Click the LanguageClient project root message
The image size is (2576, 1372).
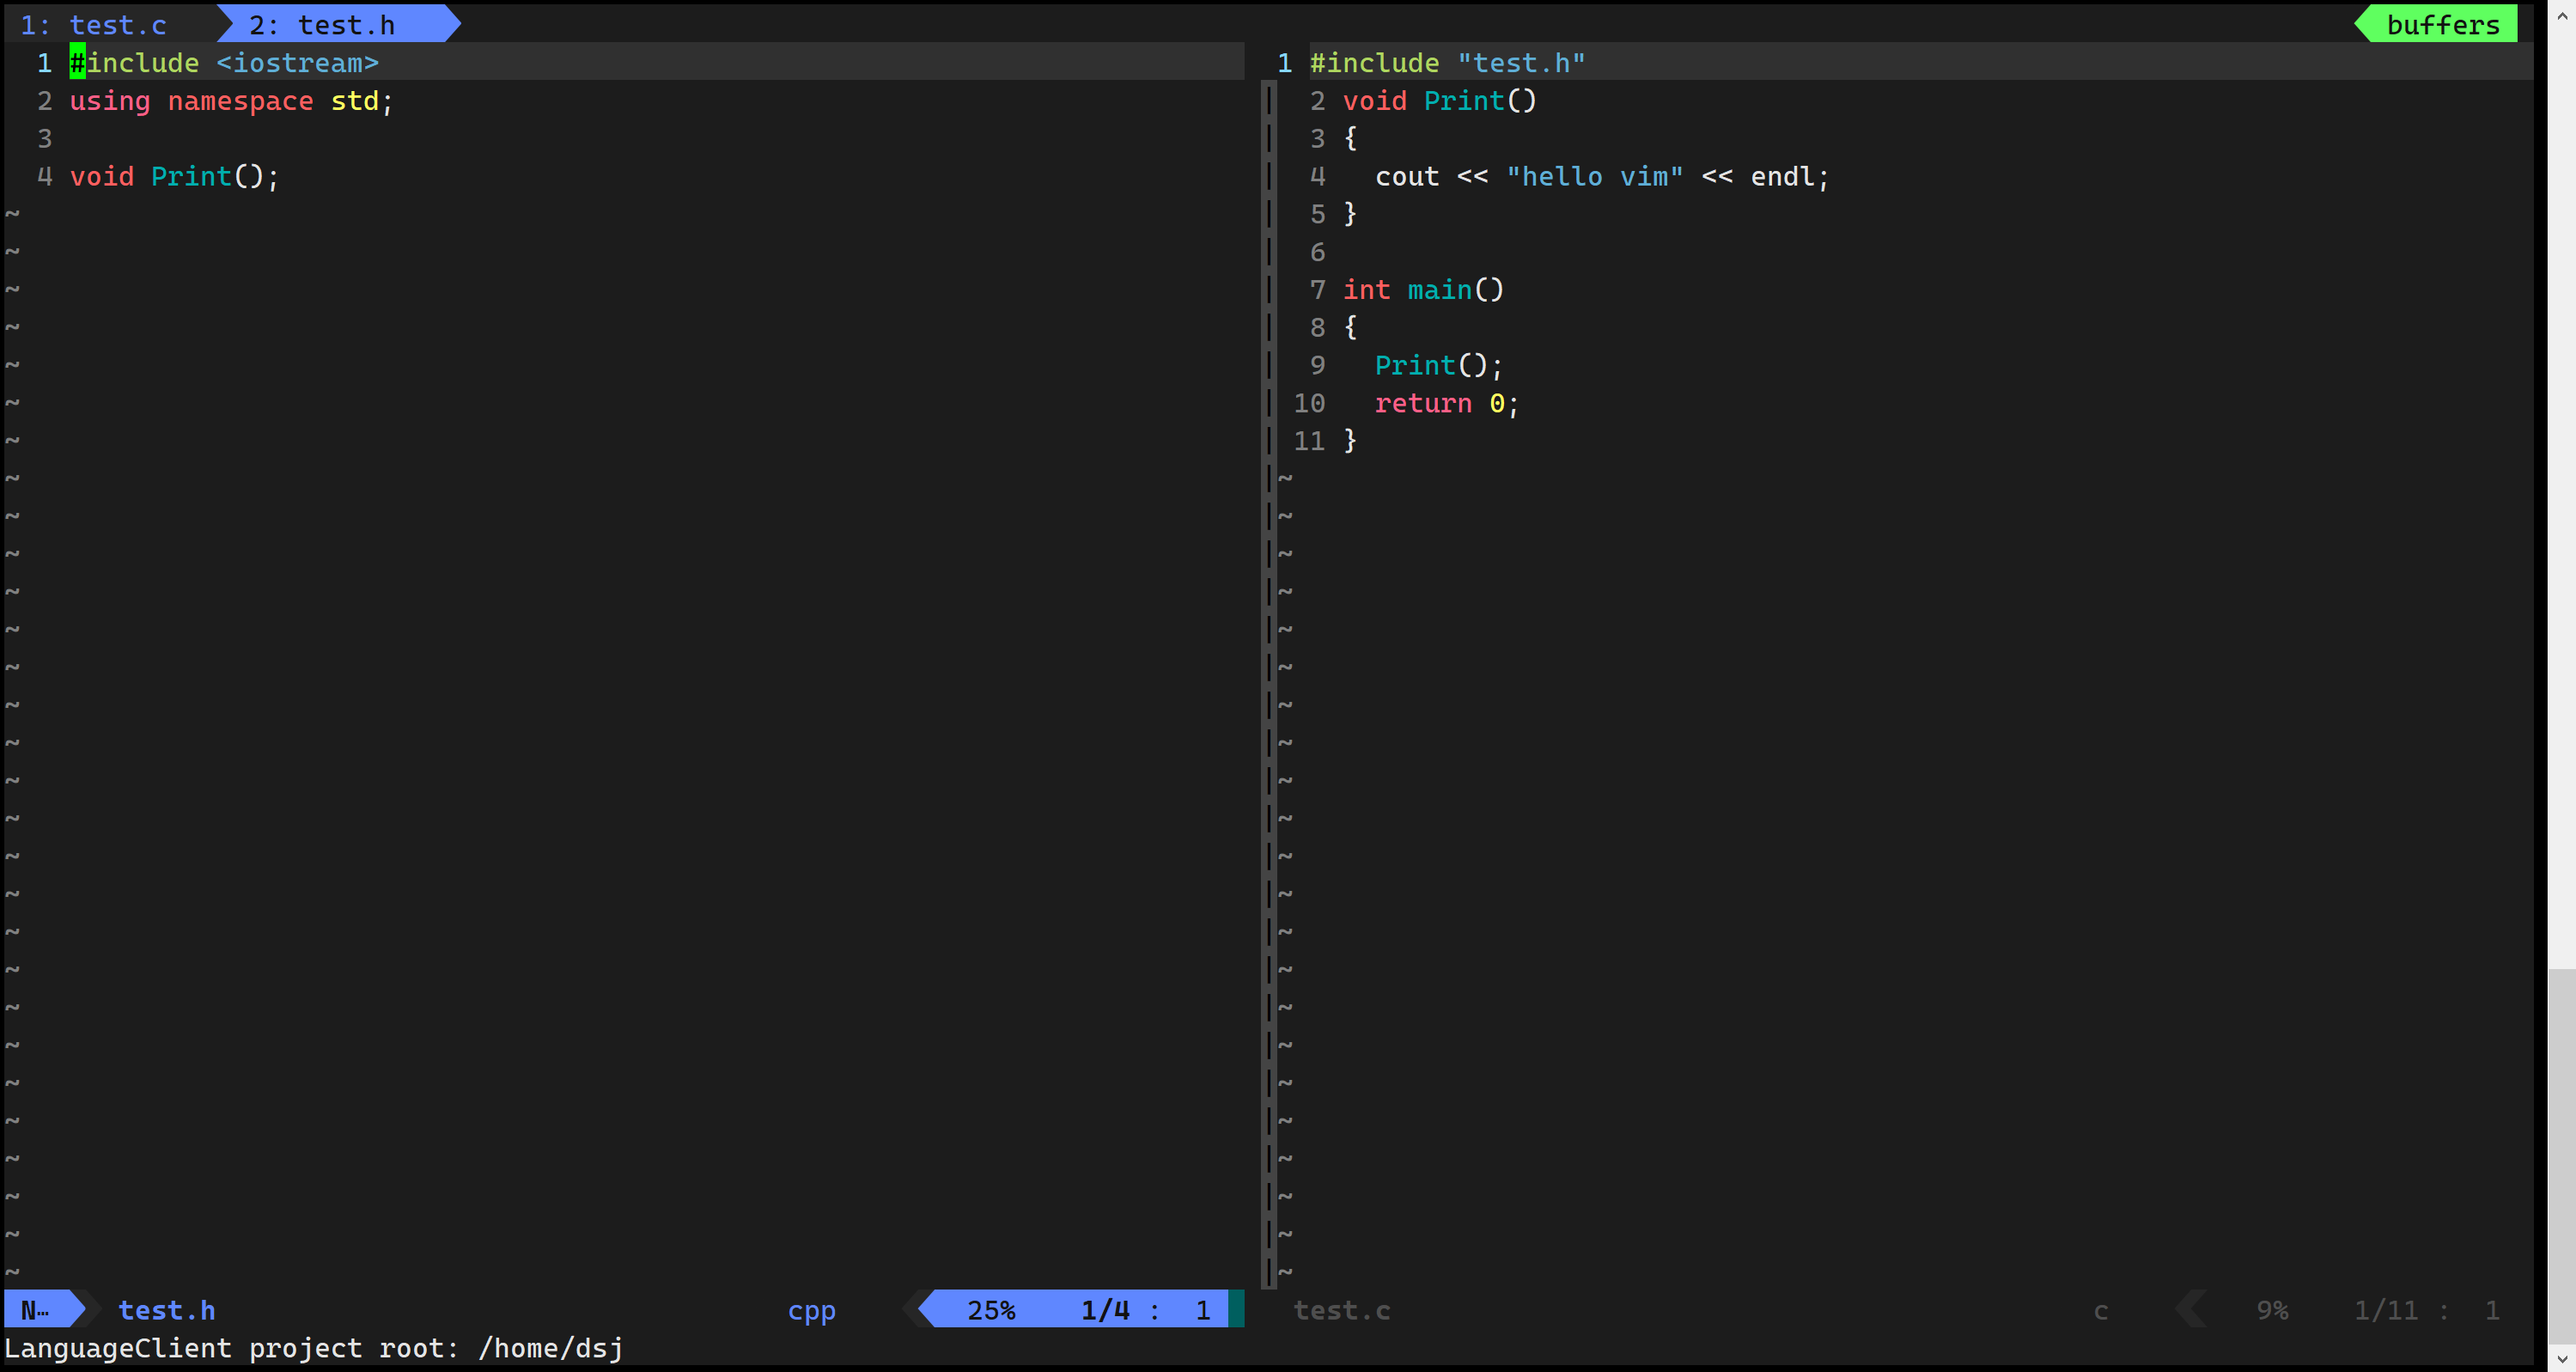314,1348
